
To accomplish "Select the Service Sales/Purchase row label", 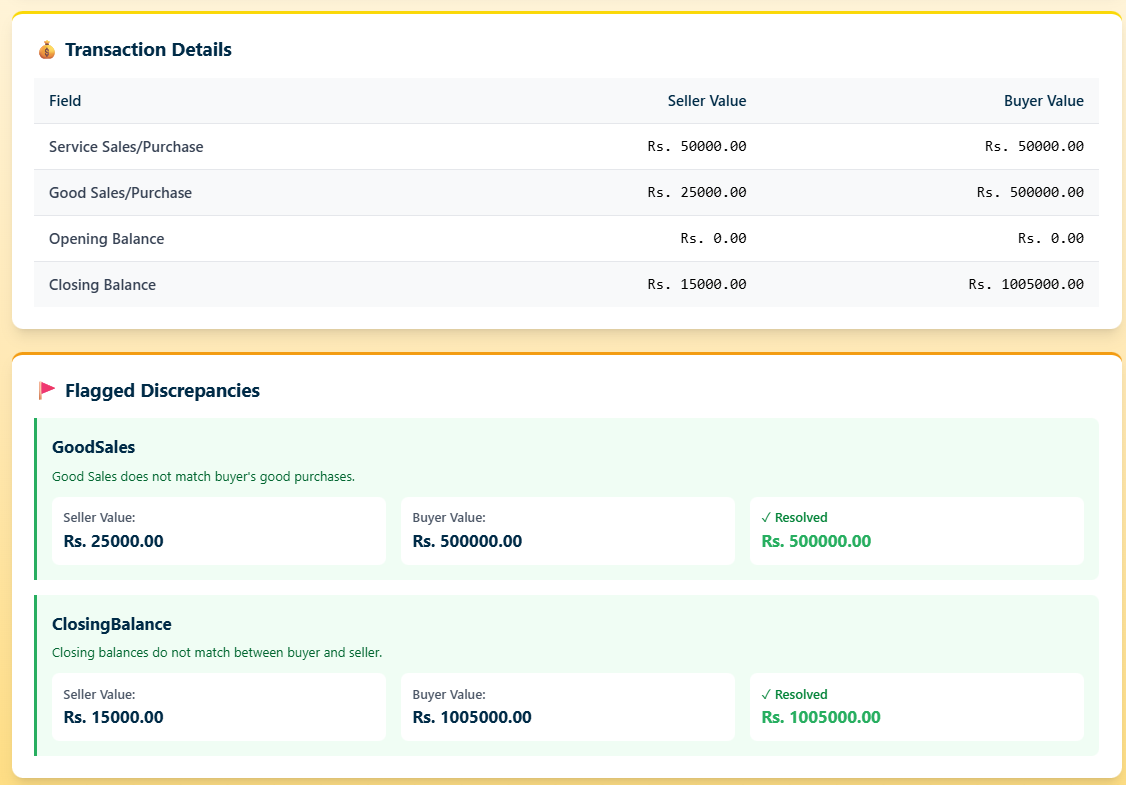I will [126, 147].
